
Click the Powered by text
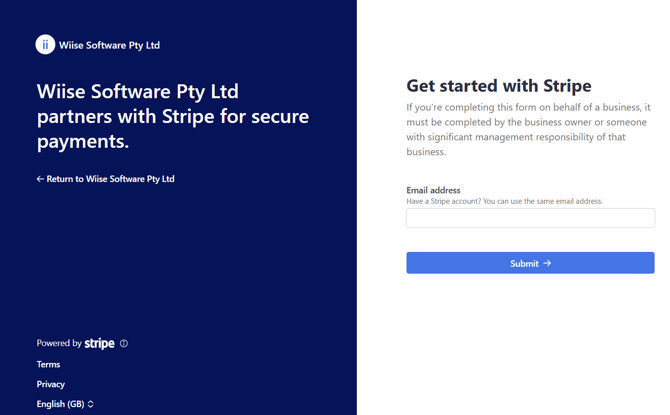59,343
